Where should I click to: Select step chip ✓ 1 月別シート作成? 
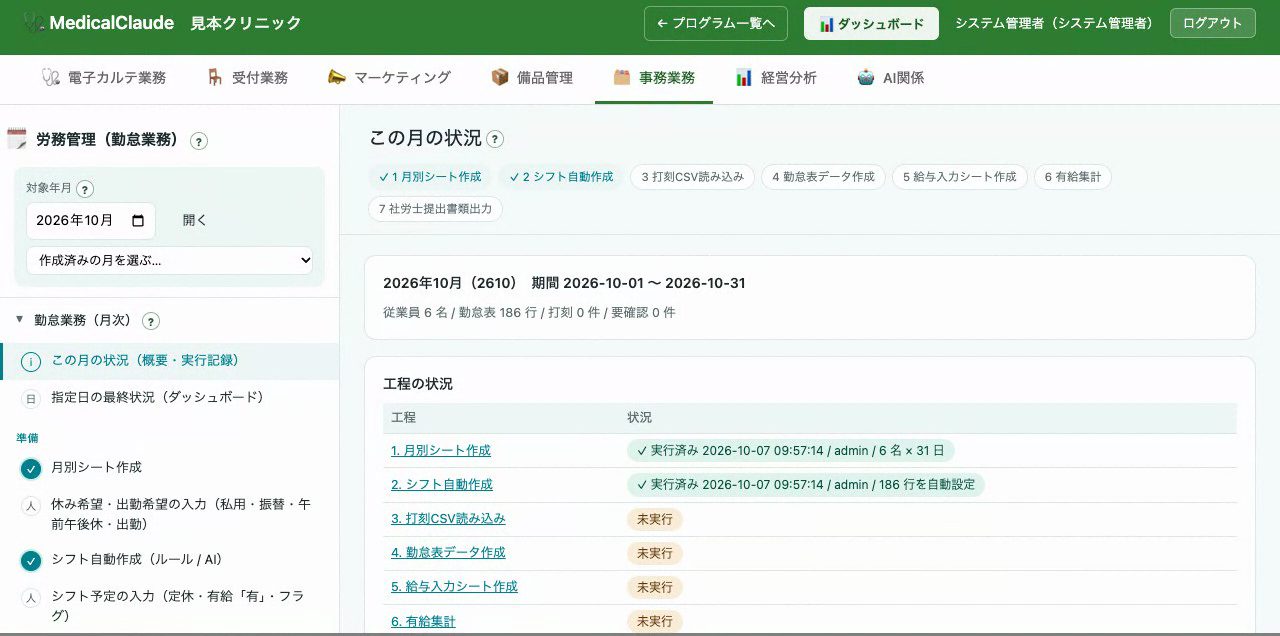coord(431,177)
